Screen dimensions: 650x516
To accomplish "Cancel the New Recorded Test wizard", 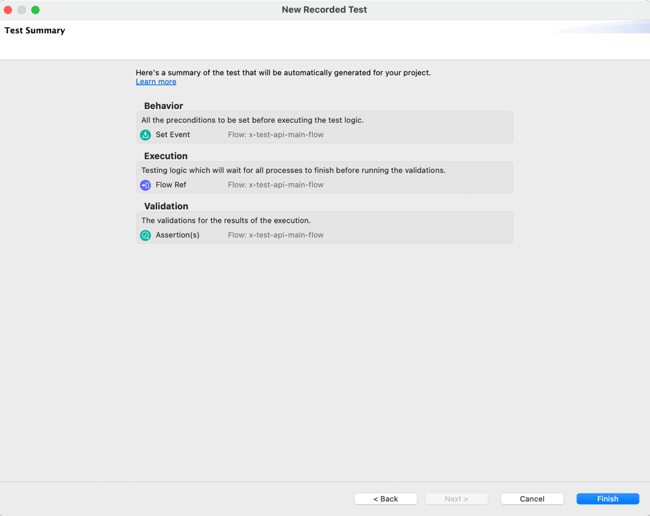I will point(532,499).
